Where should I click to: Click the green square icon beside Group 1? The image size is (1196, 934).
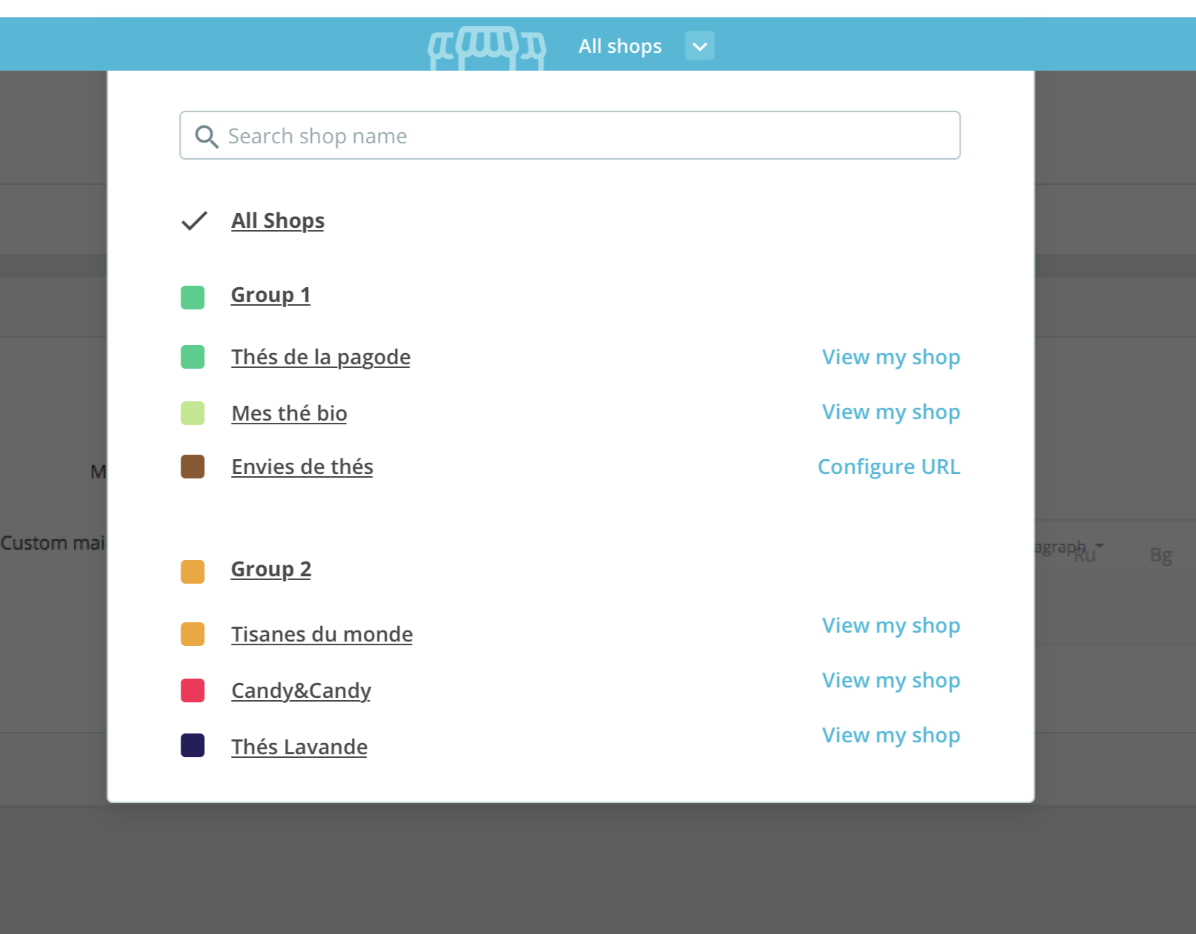tap(193, 296)
